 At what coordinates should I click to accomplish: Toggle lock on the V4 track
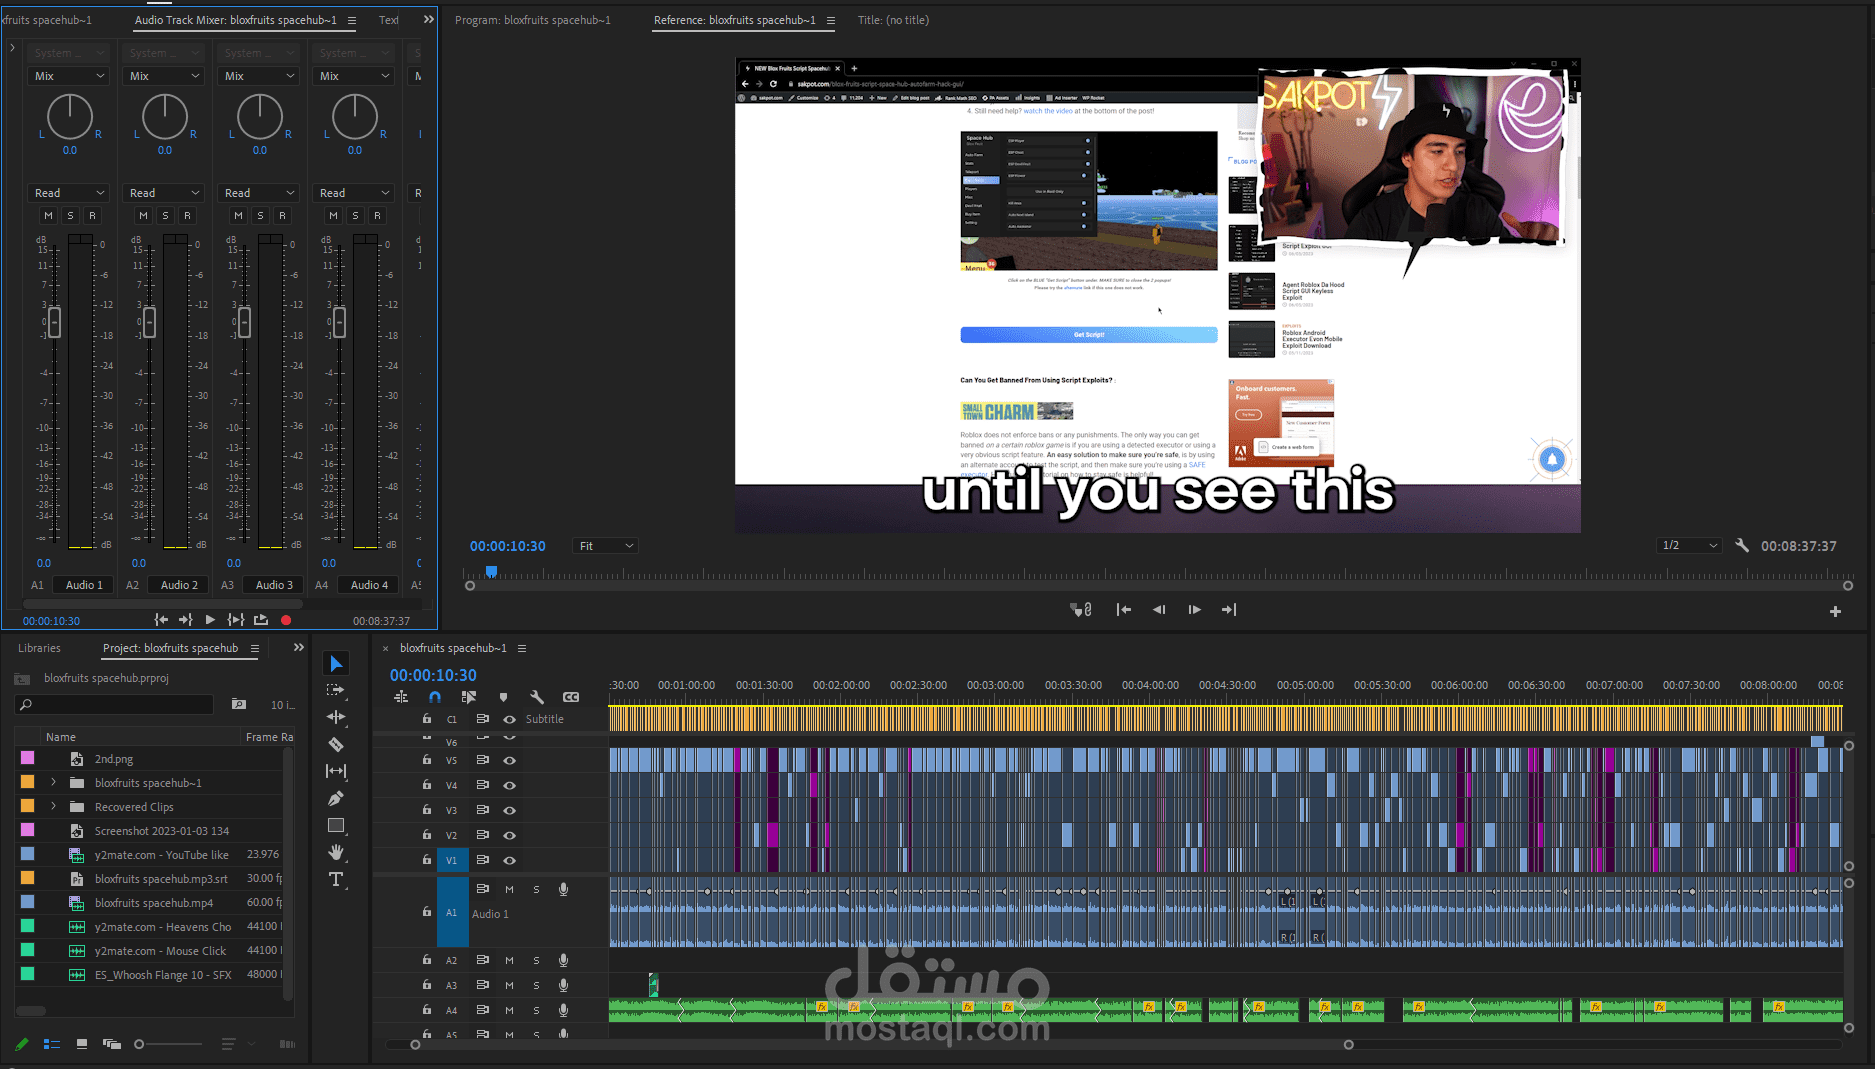point(427,785)
